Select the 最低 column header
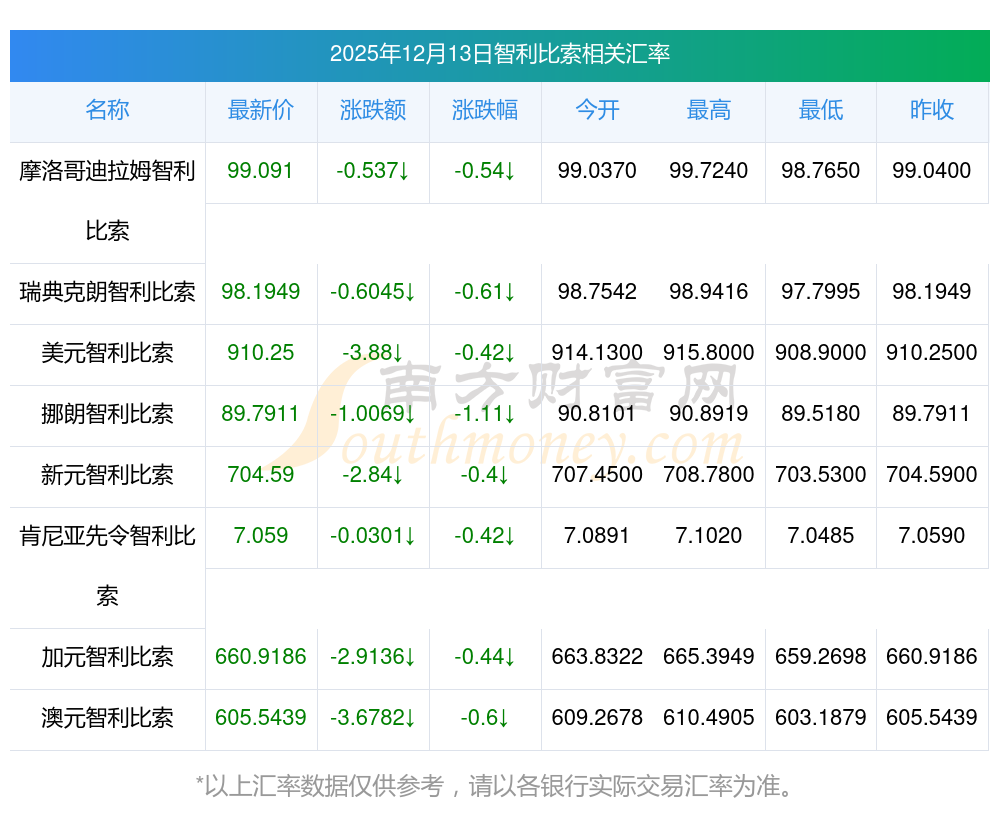 coord(821,110)
